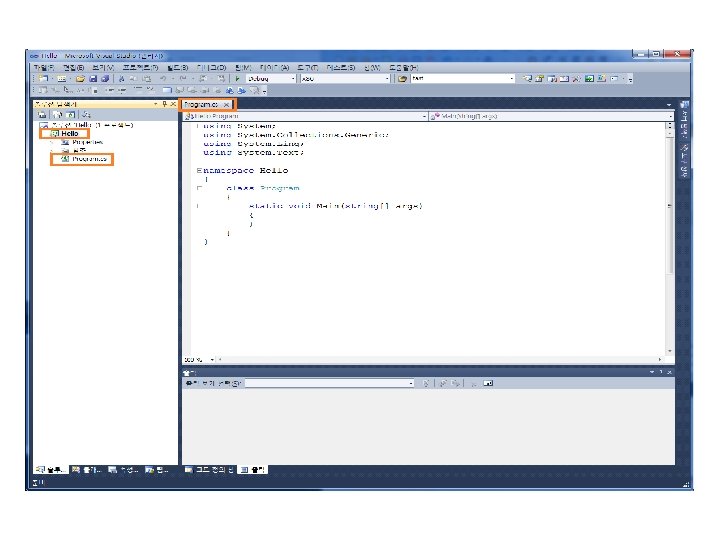Click Comment Selection toolbar icon
The image size is (720, 540).
click(x=138, y=90)
